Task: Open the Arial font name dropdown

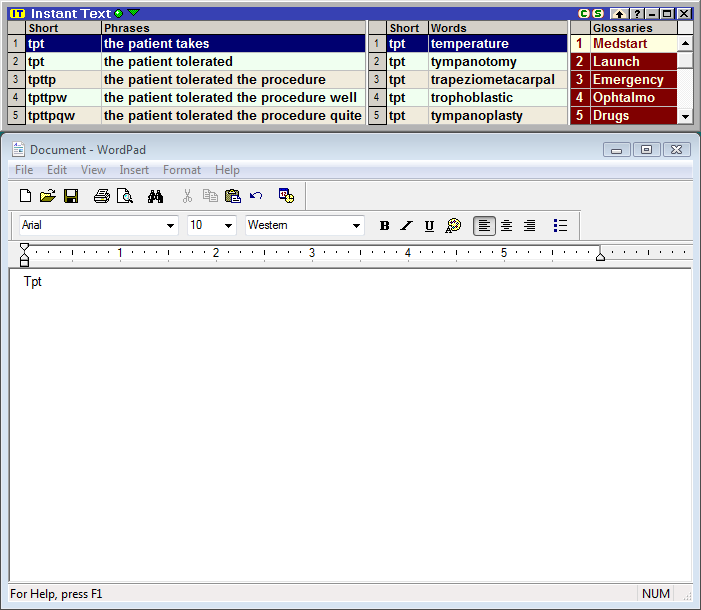Action: point(170,225)
